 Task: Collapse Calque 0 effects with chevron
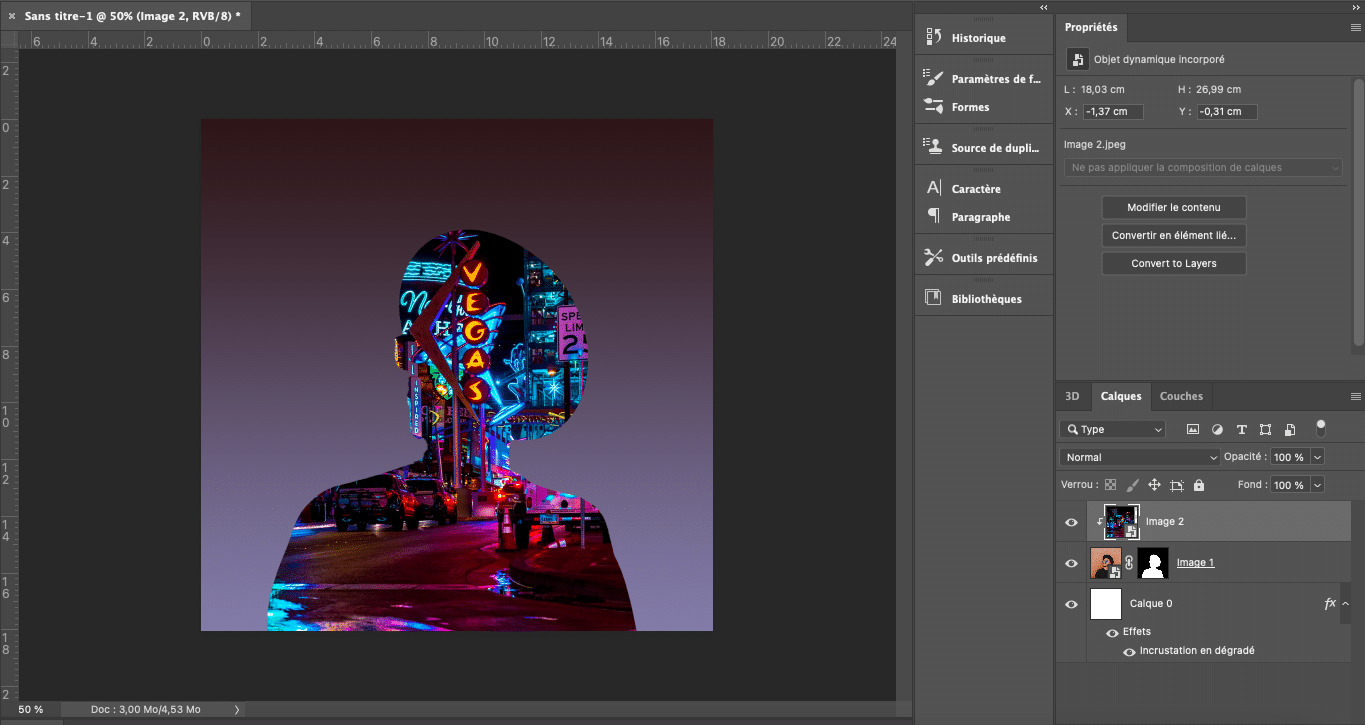pyautogui.click(x=1346, y=604)
